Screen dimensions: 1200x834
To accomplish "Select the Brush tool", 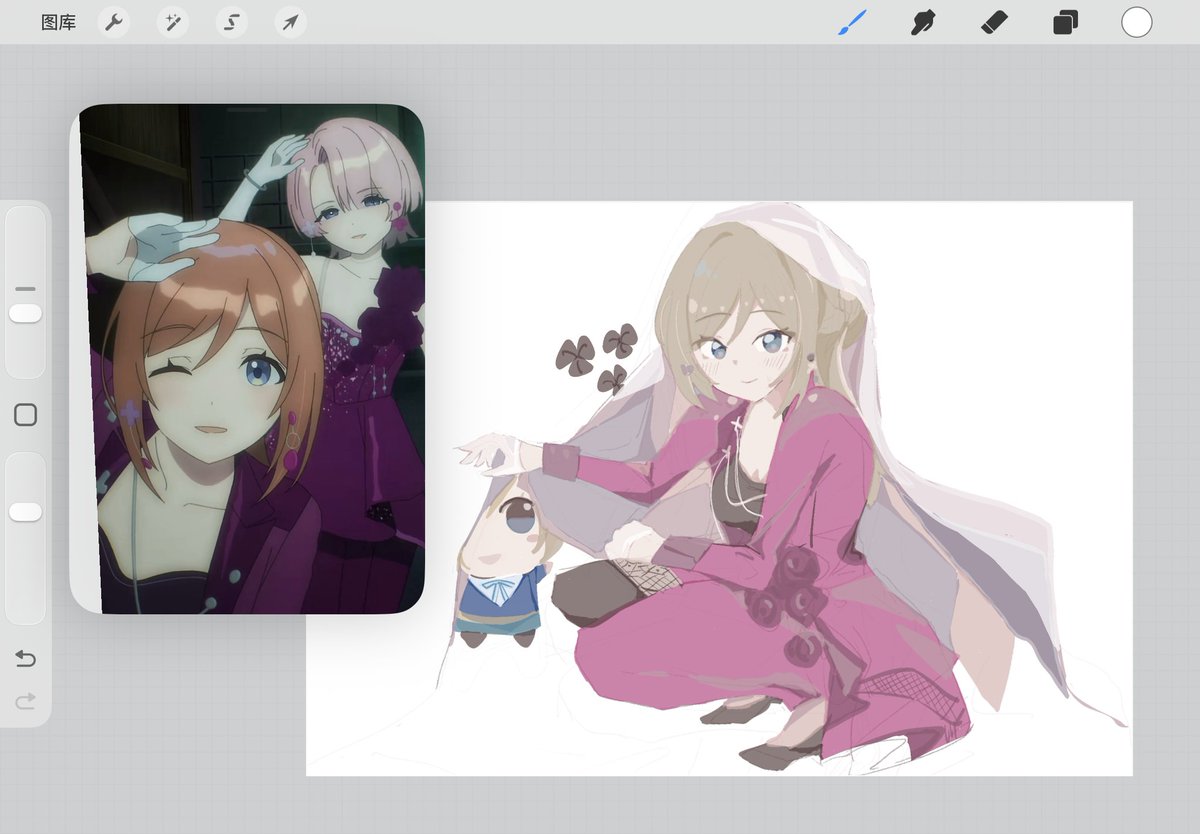I will (852, 22).
